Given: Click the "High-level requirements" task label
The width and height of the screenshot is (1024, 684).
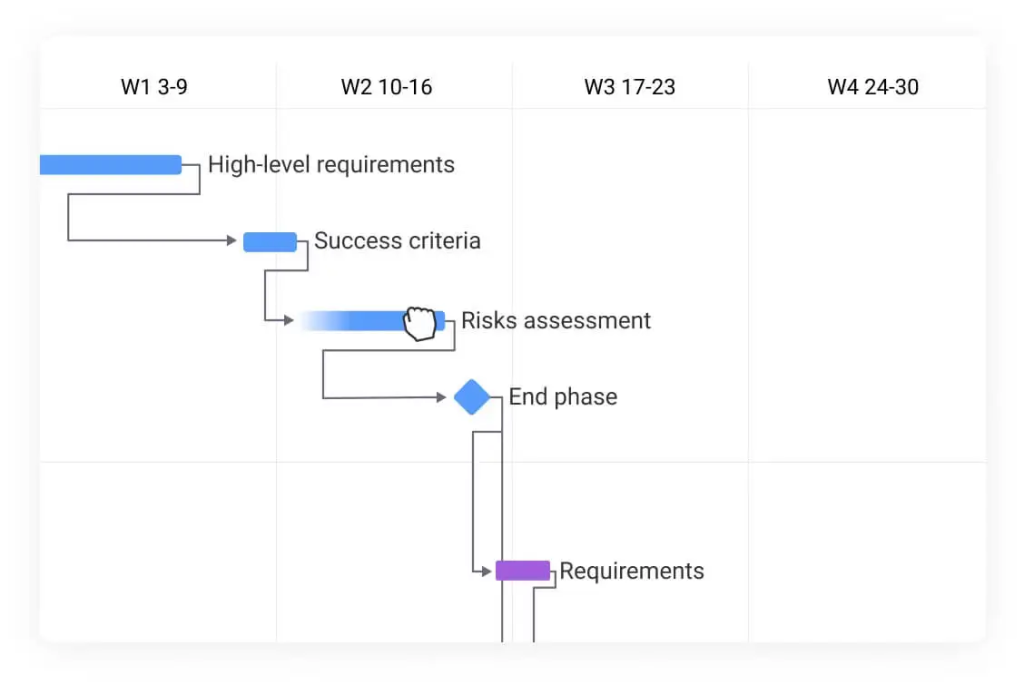Looking at the screenshot, I should point(331,165).
